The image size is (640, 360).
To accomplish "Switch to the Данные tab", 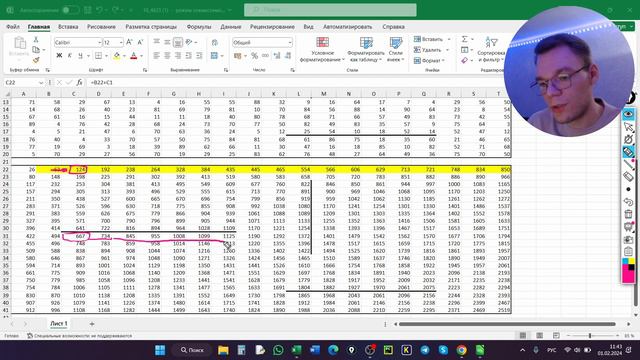I will [231, 27].
